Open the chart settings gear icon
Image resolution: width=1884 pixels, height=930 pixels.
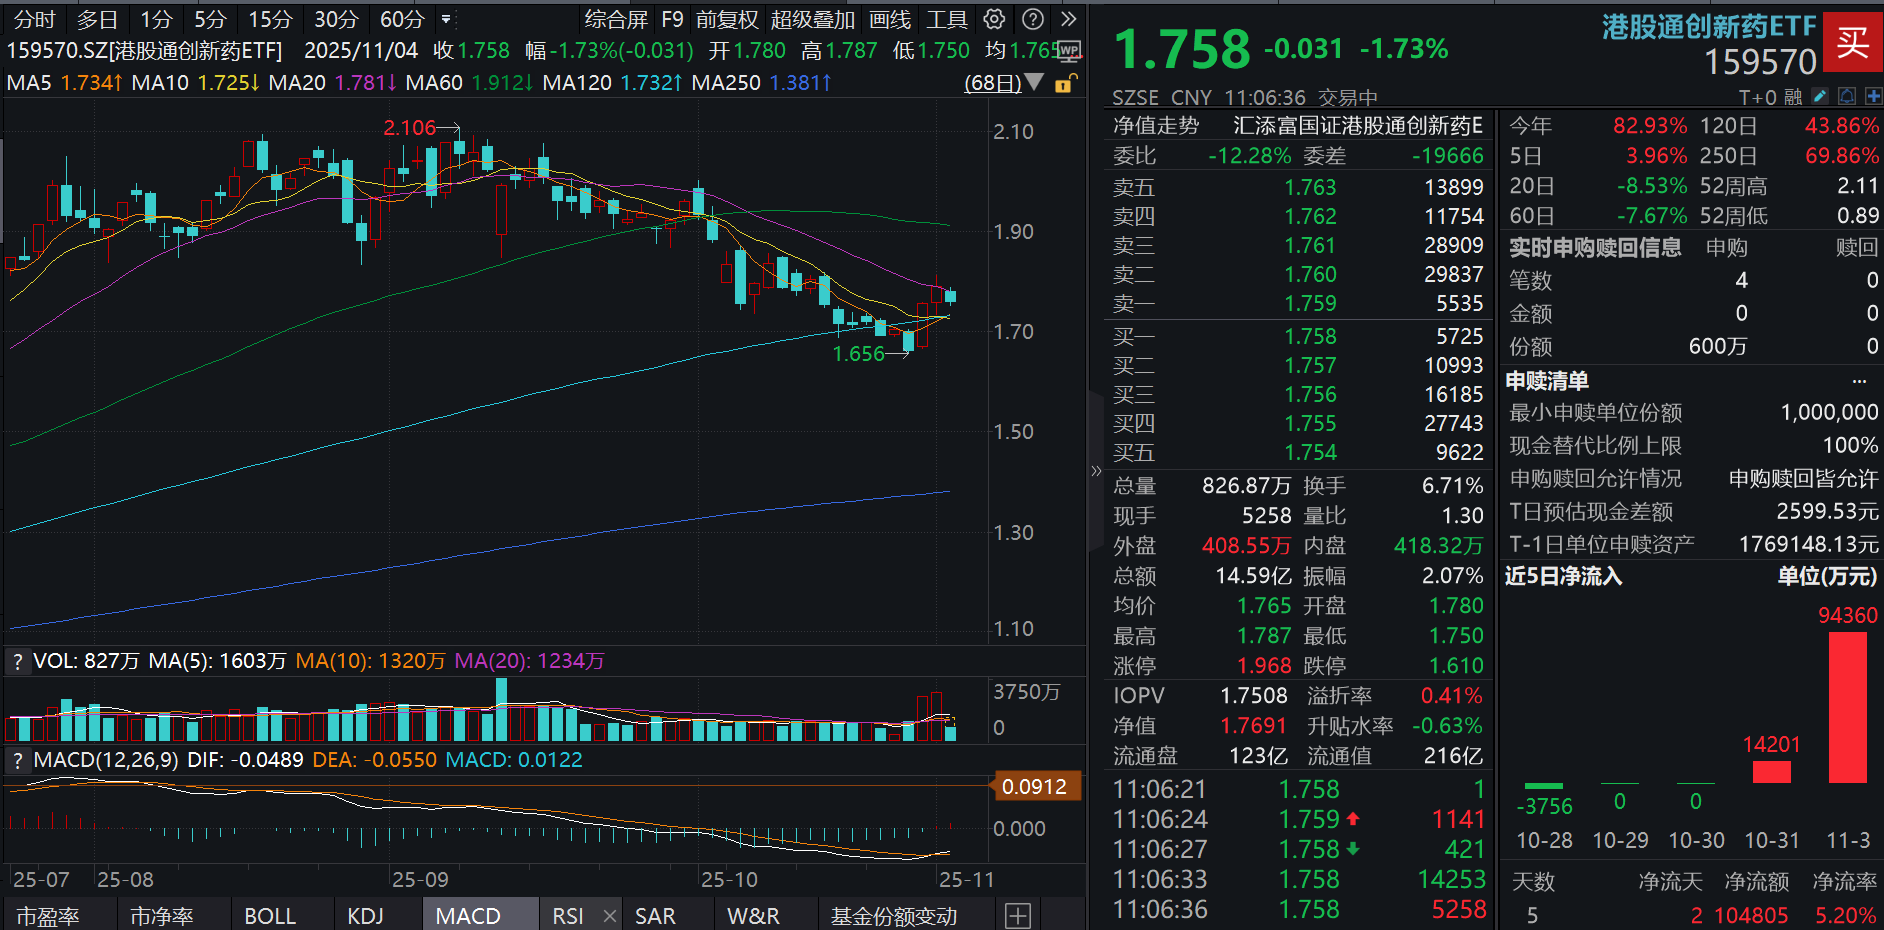click(993, 19)
